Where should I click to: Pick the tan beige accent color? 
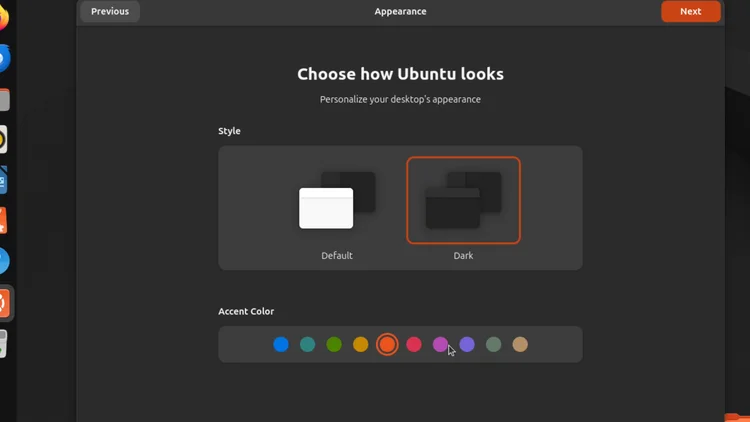click(520, 344)
